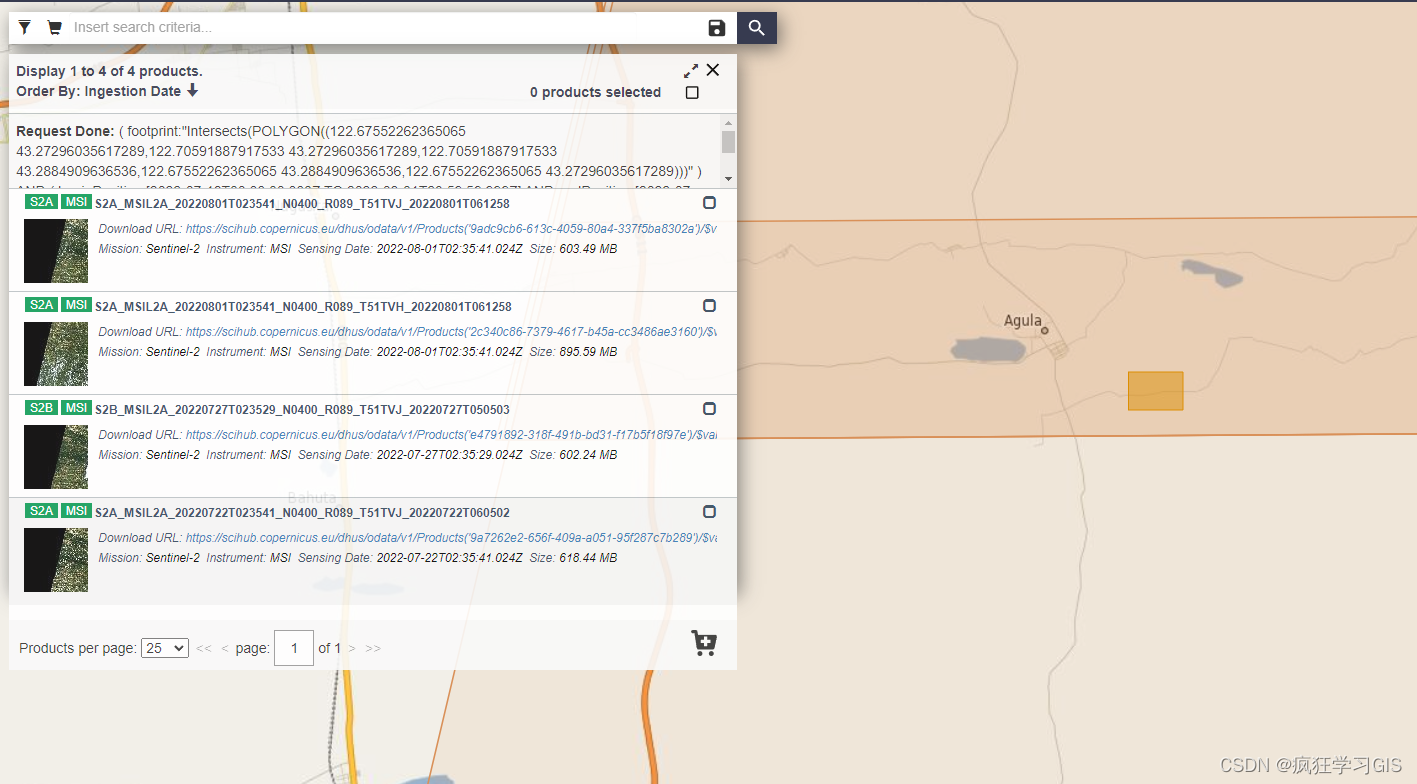Image resolution: width=1417 pixels, height=784 pixels.
Task: Open the shopping cart icon in search bar
Action: coord(54,27)
